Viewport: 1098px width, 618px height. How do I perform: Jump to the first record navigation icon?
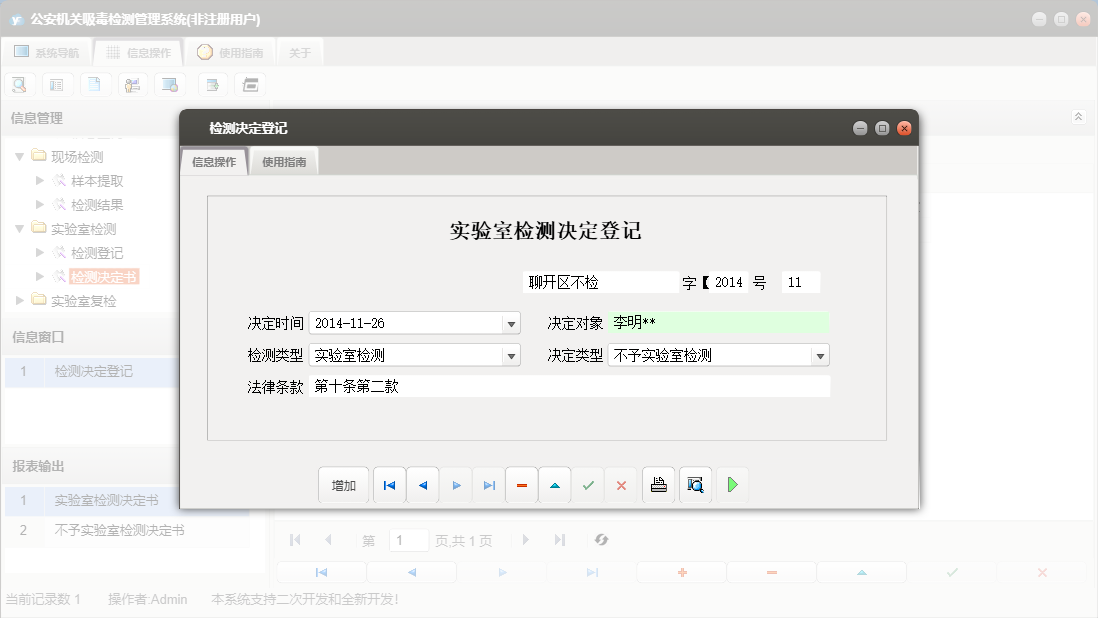[x=388, y=484]
